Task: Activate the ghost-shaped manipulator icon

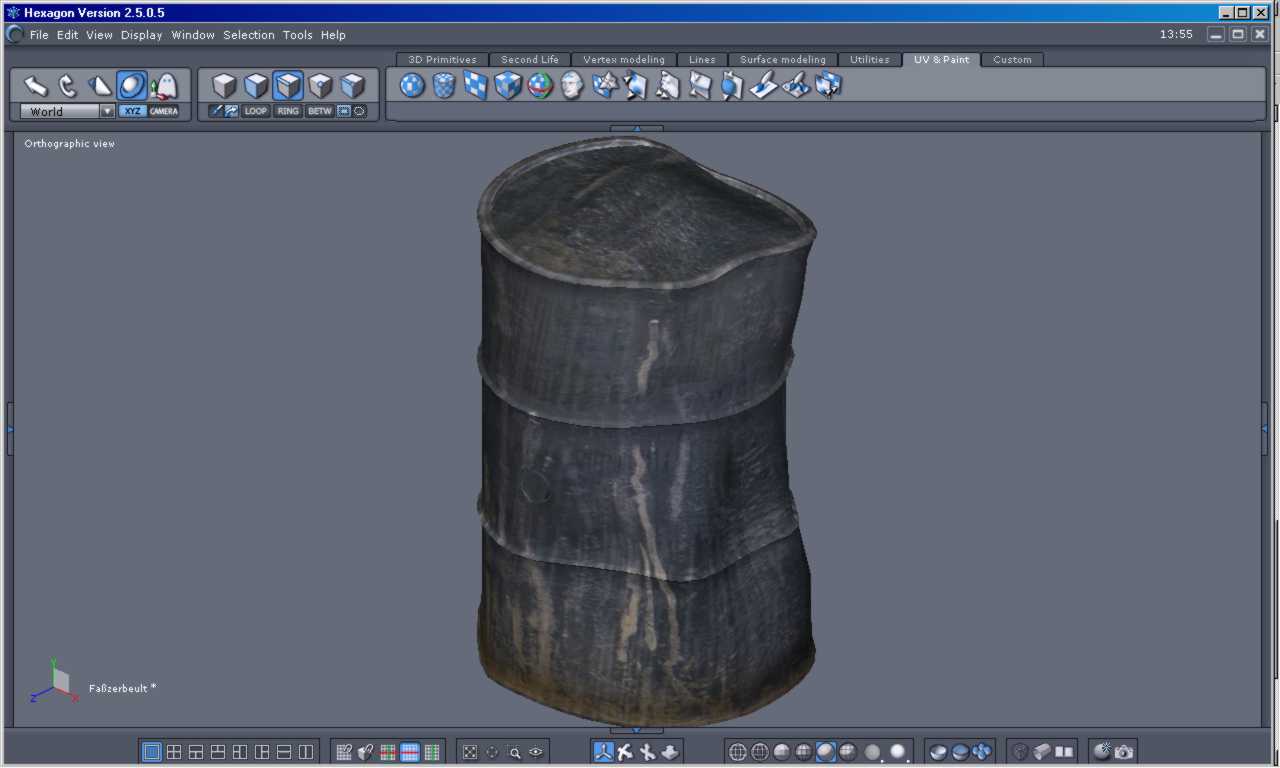Action: tap(163, 86)
